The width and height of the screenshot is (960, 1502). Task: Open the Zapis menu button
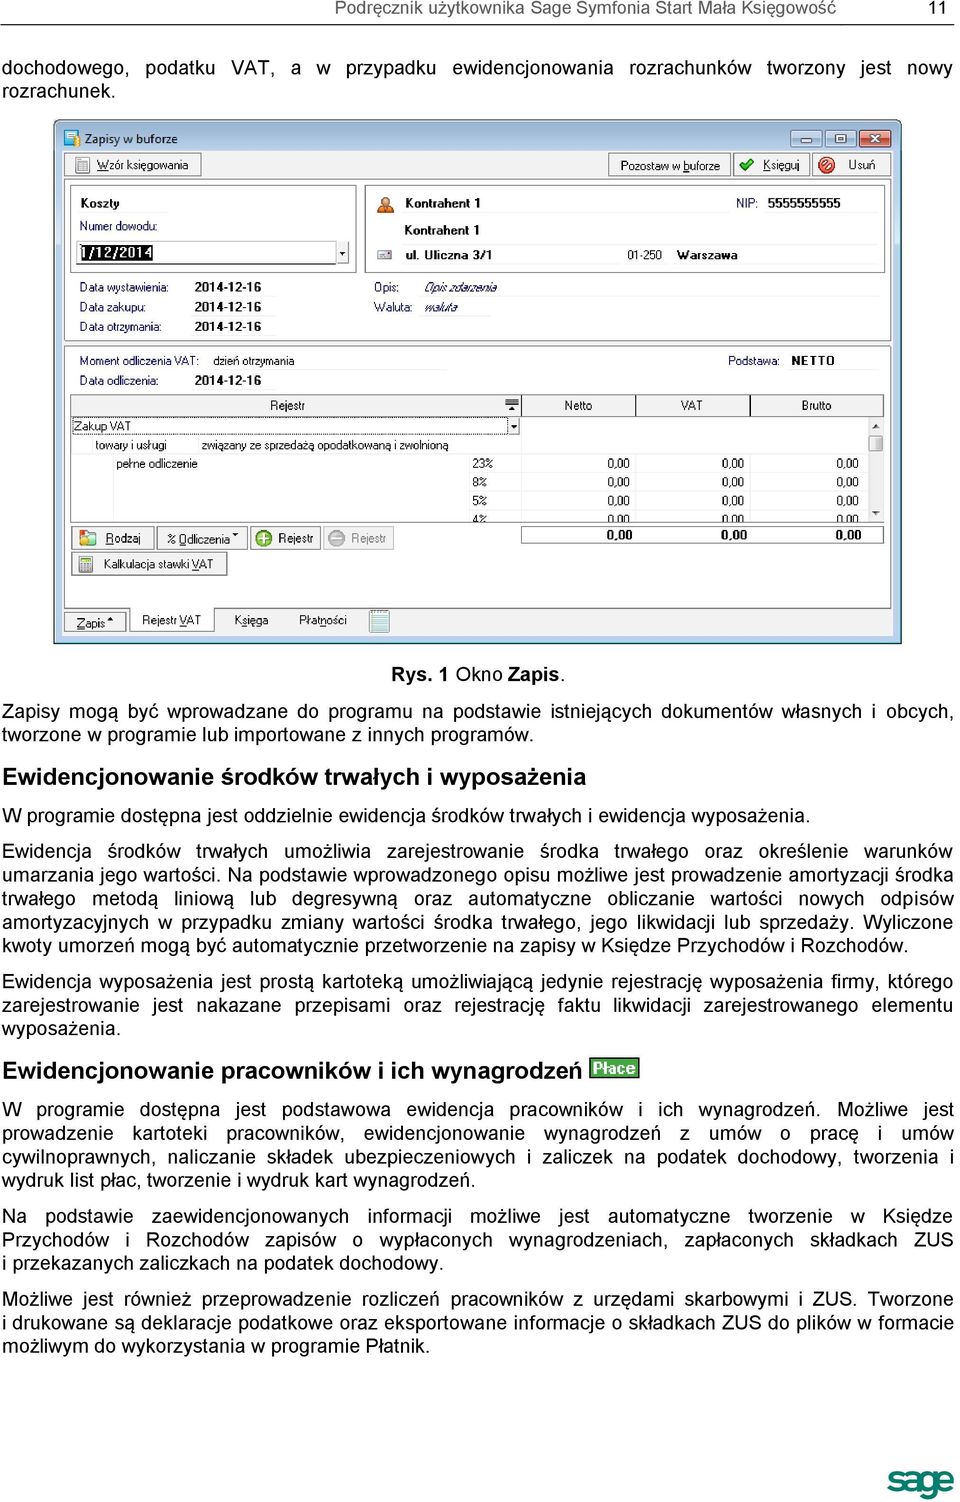coord(95,622)
